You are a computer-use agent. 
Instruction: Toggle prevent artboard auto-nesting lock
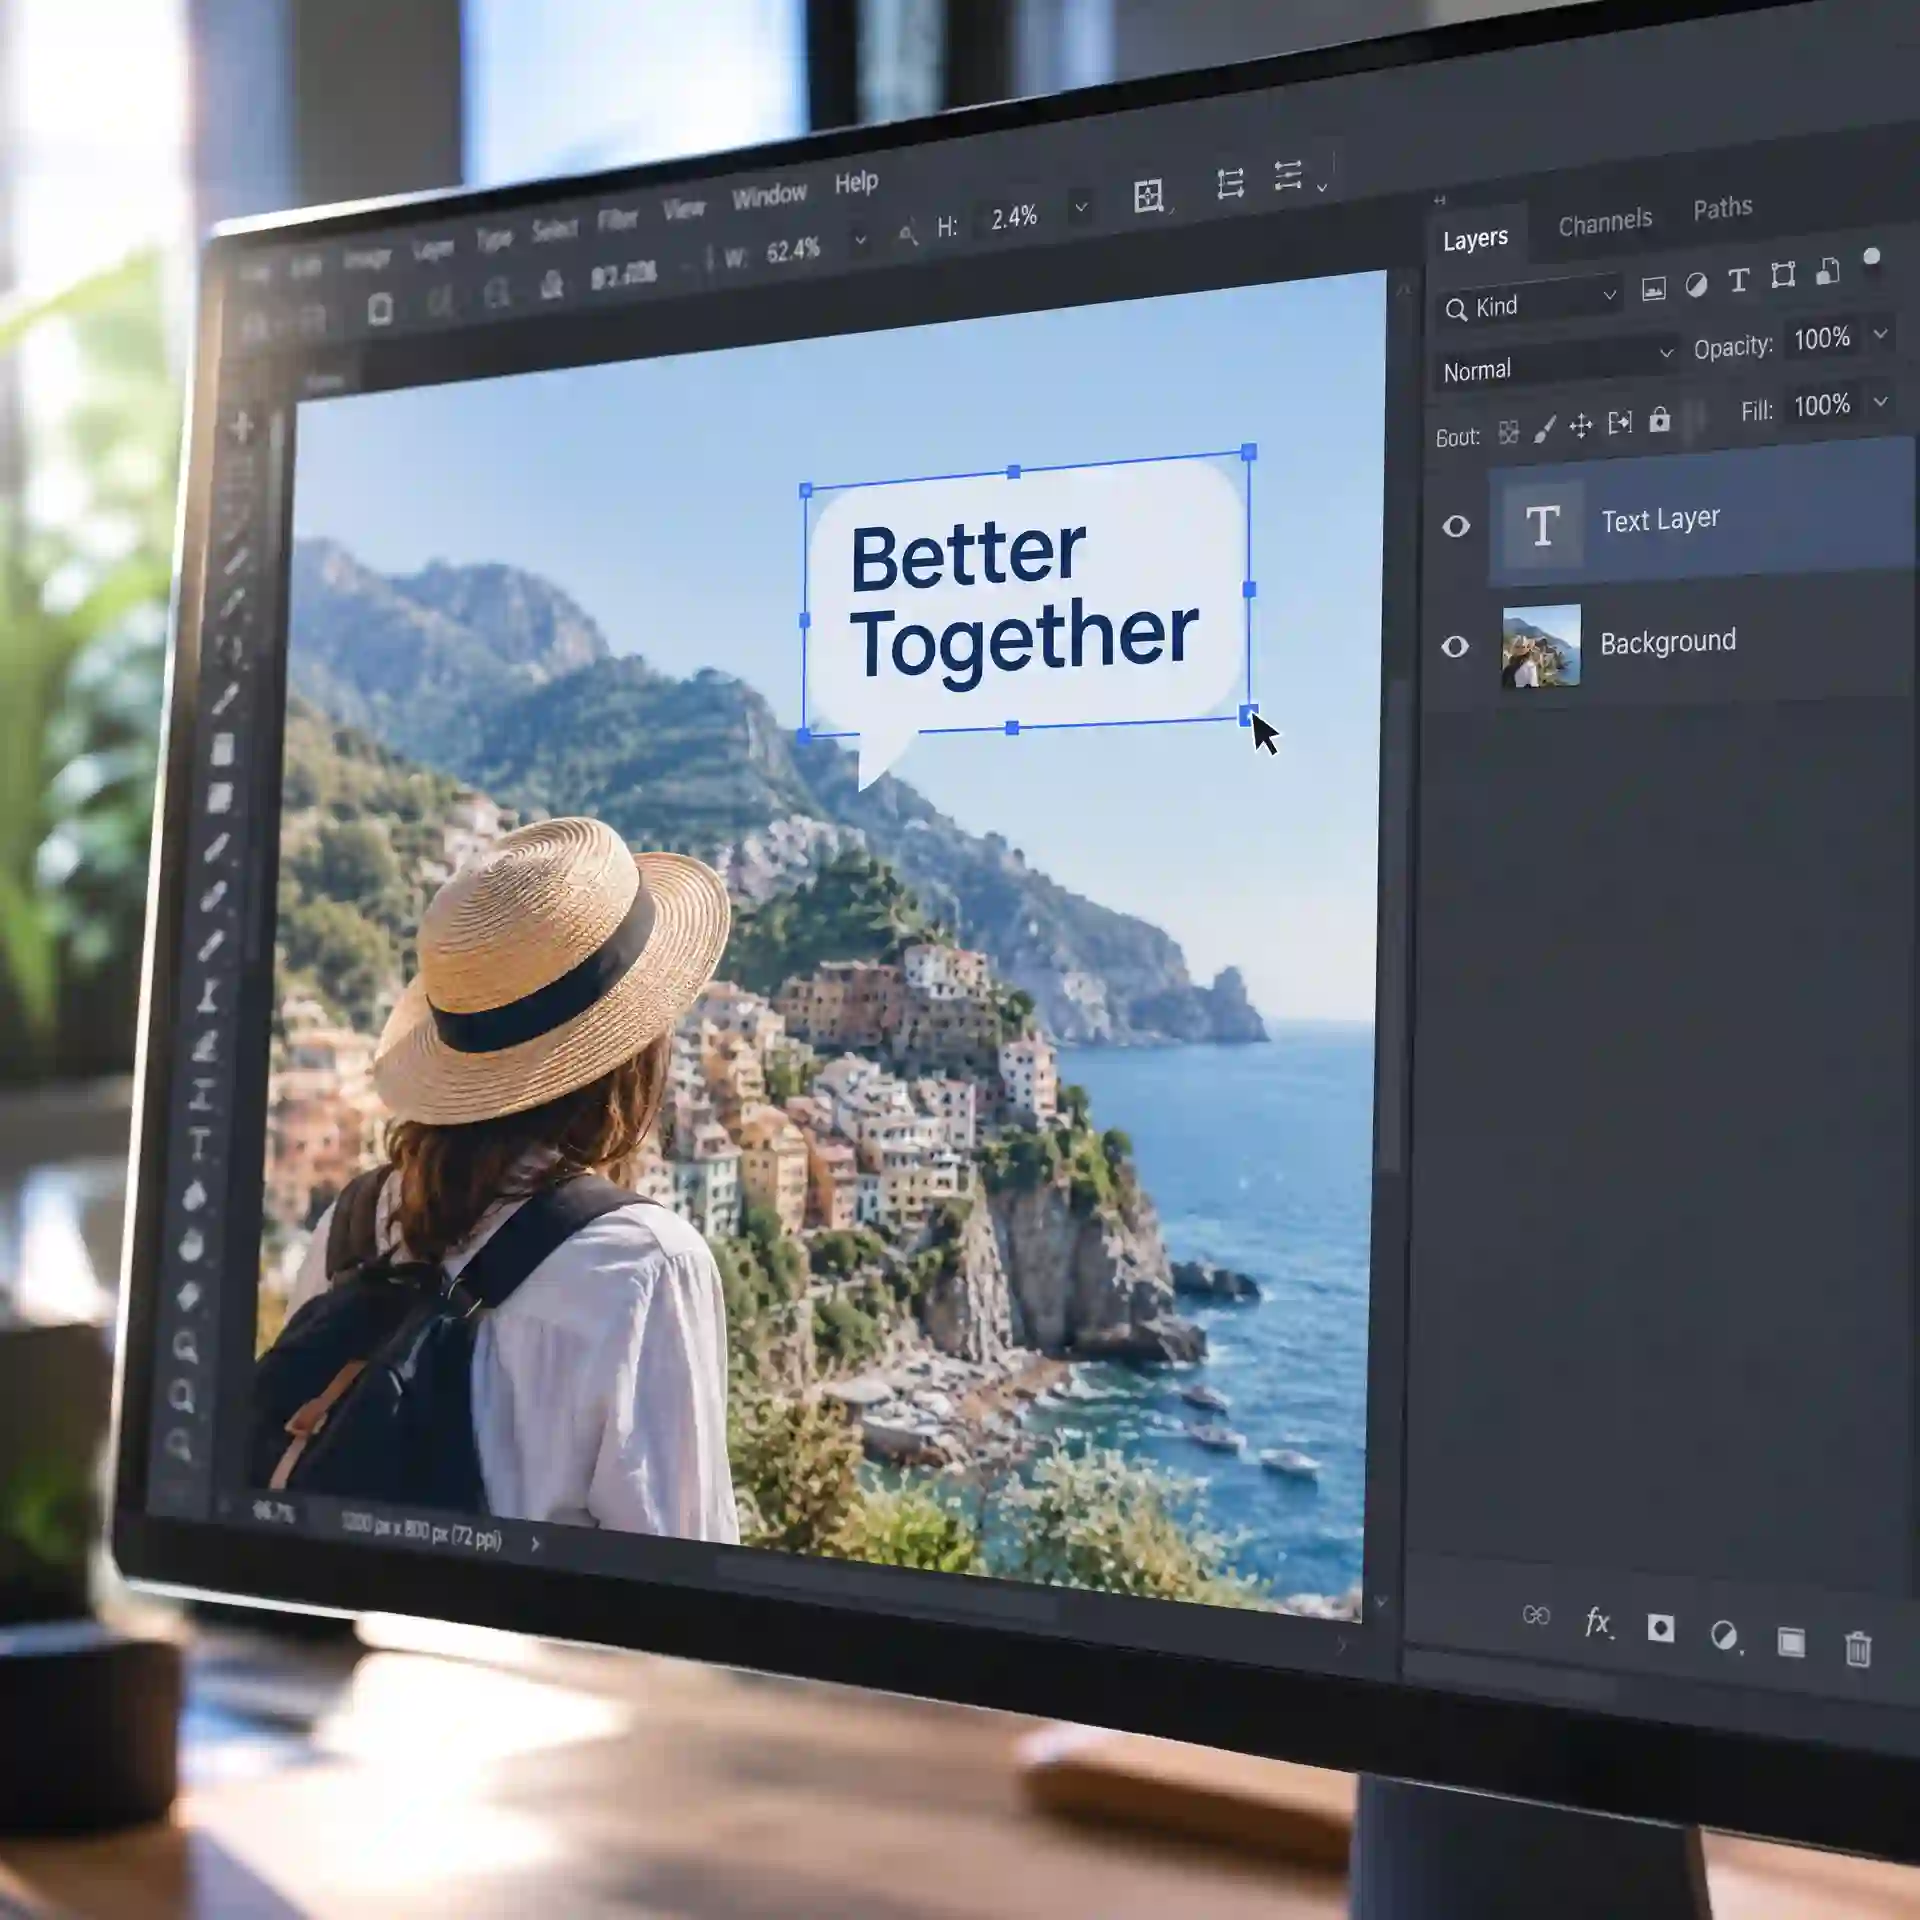[x=1620, y=422]
